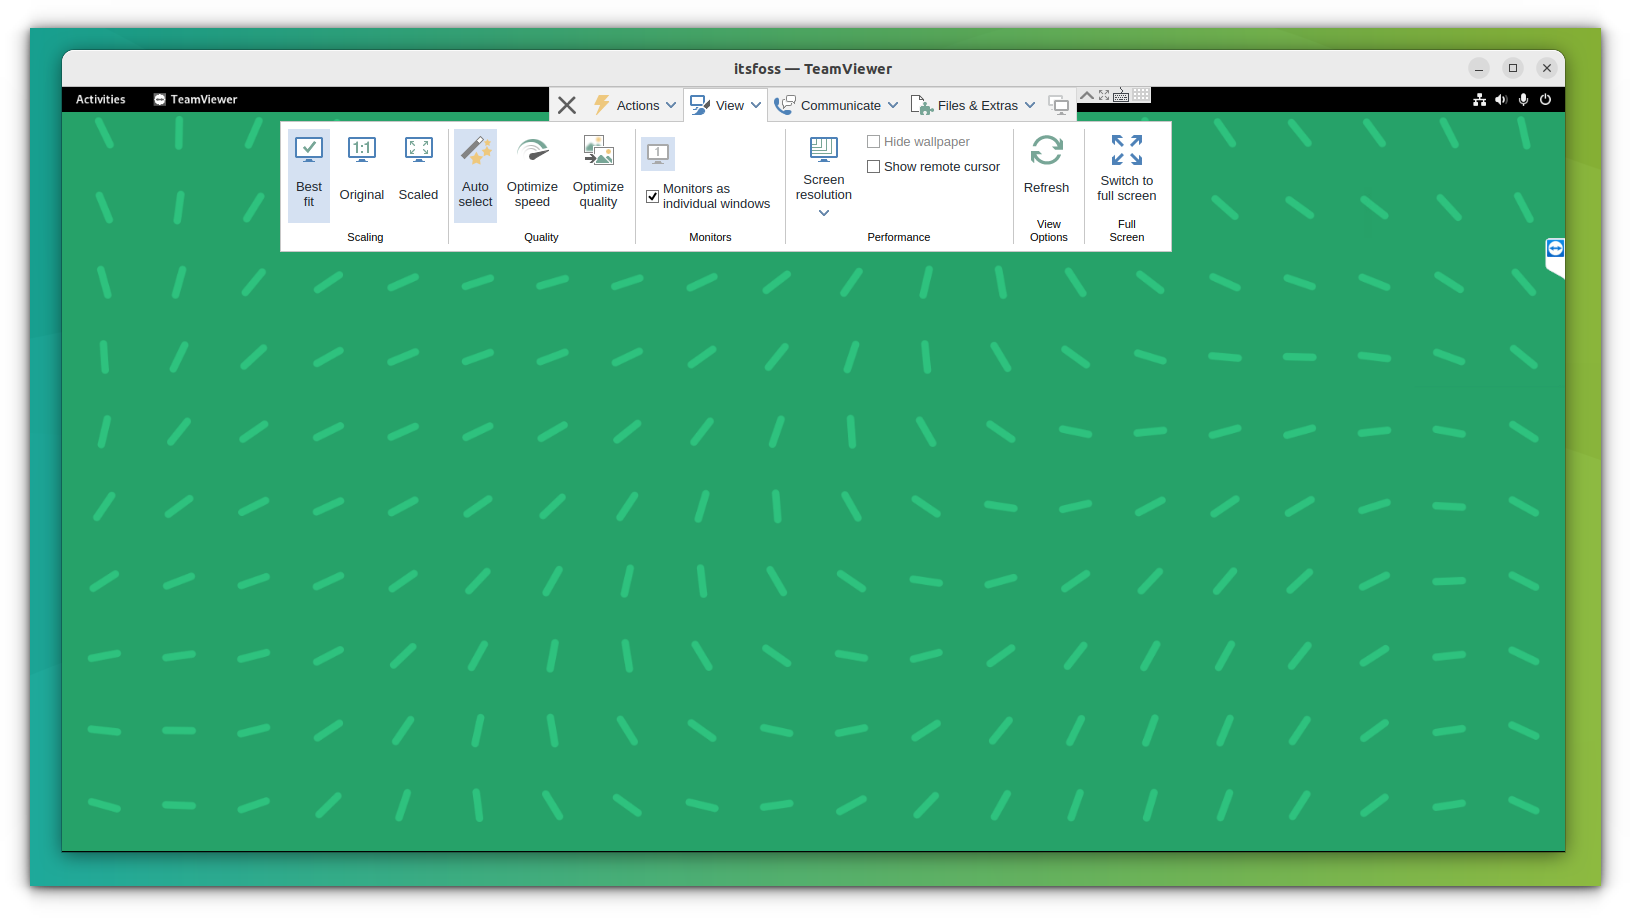Open the TeamViewer side panel tab

[x=1555, y=255]
